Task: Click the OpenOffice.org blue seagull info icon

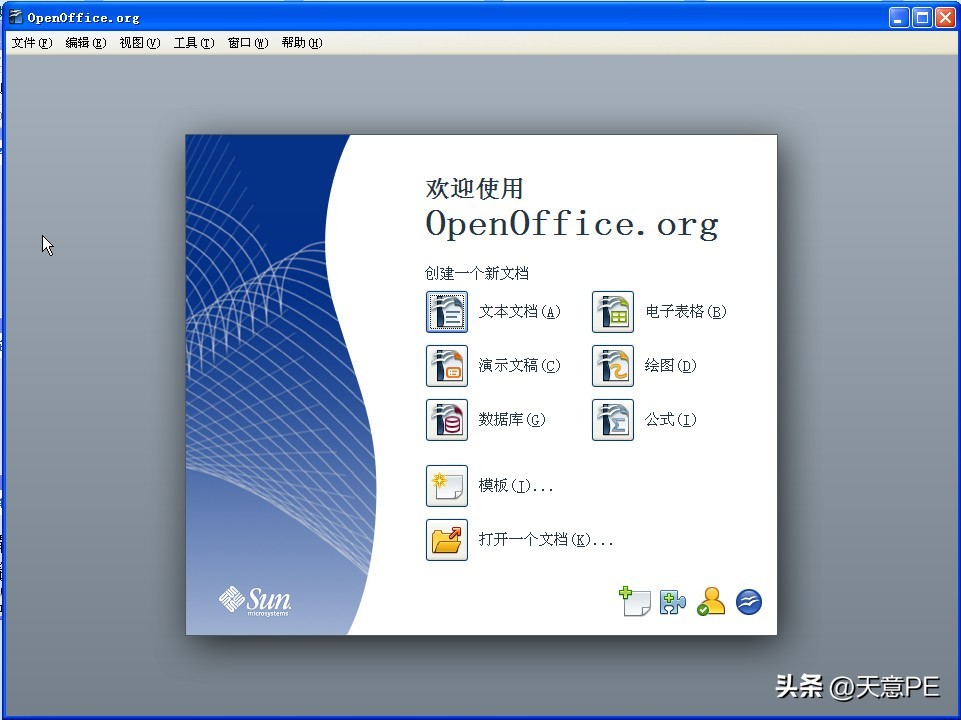Action: click(x=748, y=602)
